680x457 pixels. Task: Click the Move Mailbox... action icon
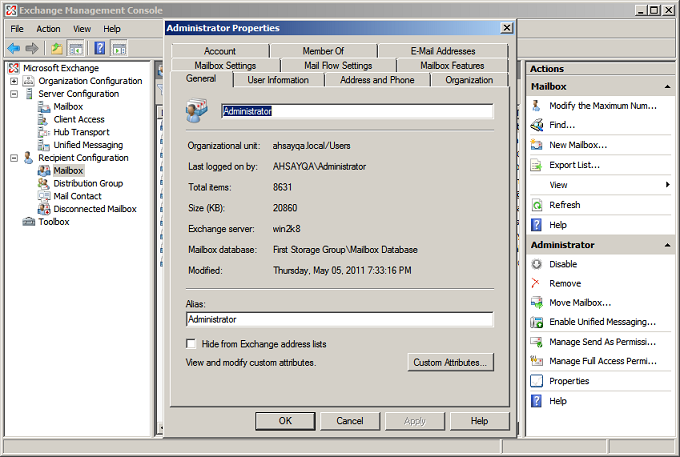536,303
